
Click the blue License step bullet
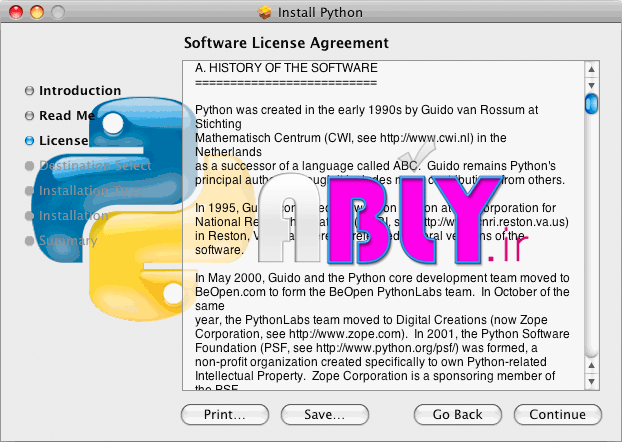[29, 140]
